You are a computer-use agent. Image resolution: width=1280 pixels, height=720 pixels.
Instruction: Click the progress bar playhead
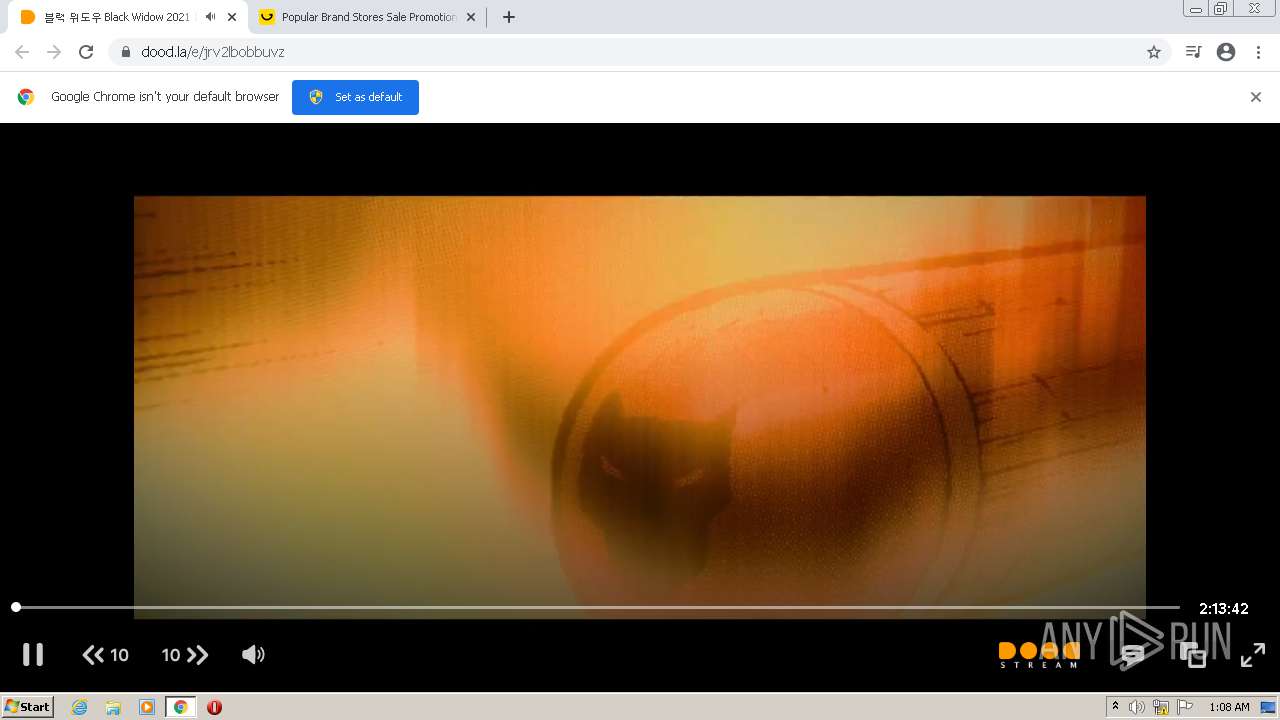click(x=16, y=607)
